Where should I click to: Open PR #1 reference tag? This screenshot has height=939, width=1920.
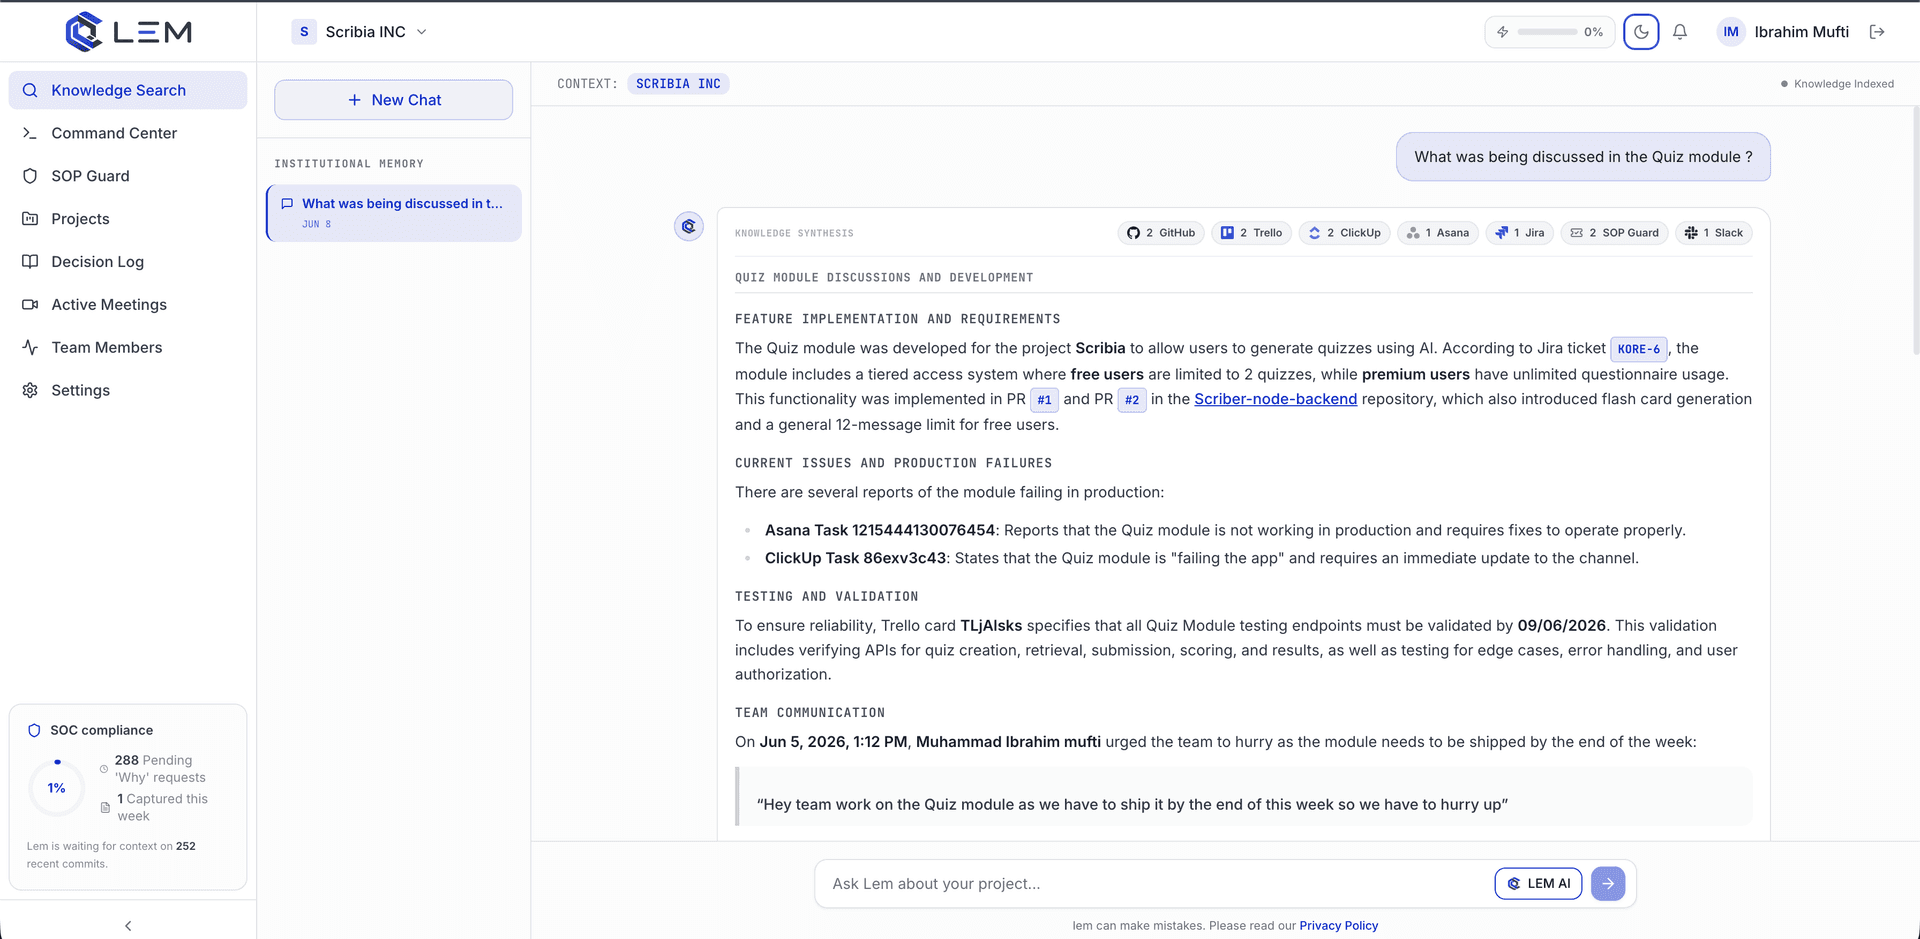1044,400
